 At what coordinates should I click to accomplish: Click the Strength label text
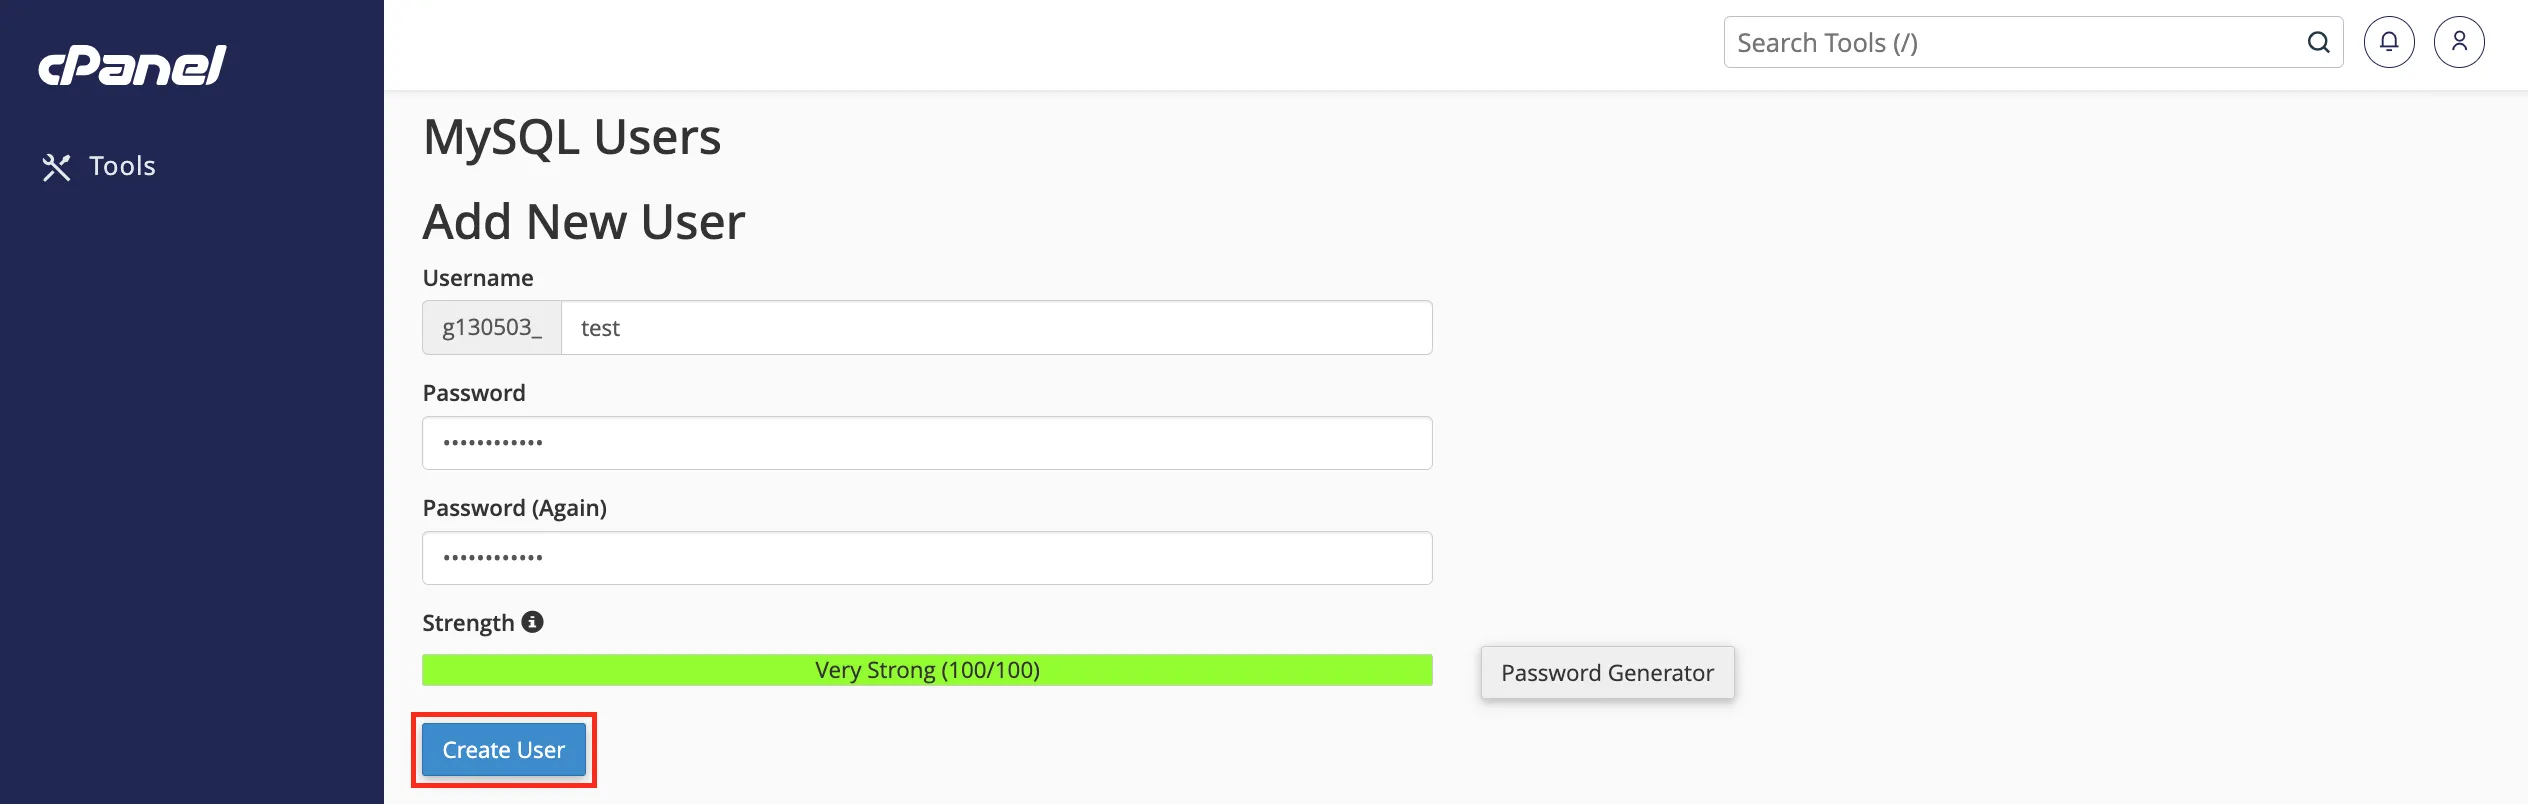tap(468, 623)
